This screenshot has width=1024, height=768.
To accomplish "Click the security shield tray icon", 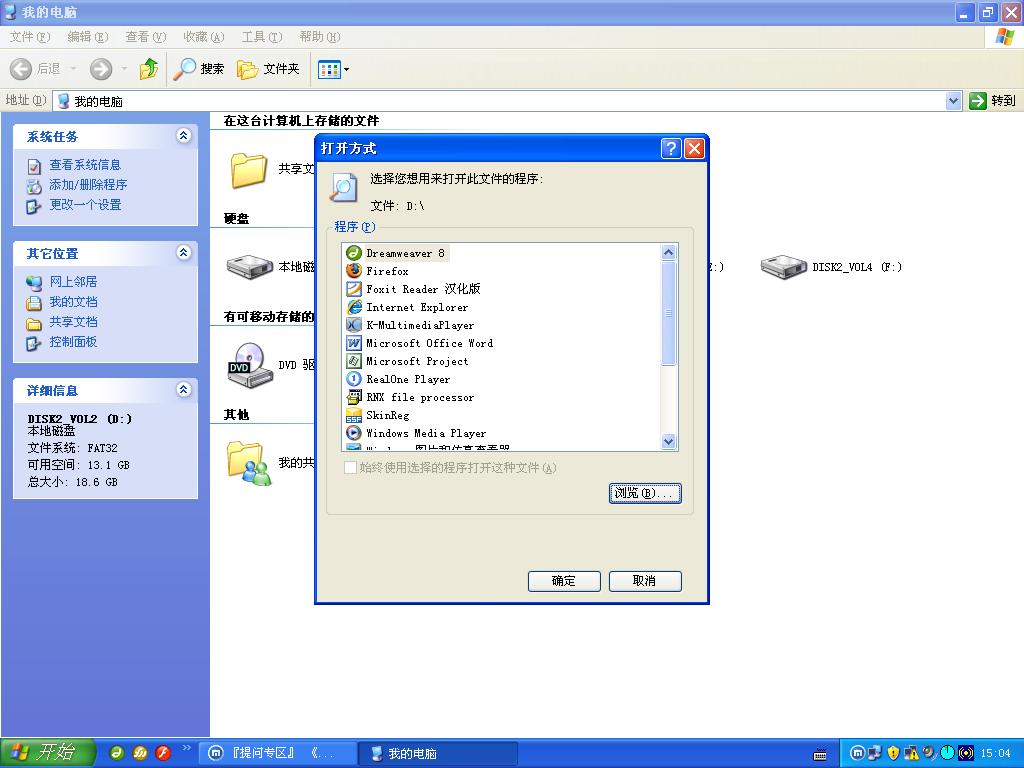I will pos(893,753).
